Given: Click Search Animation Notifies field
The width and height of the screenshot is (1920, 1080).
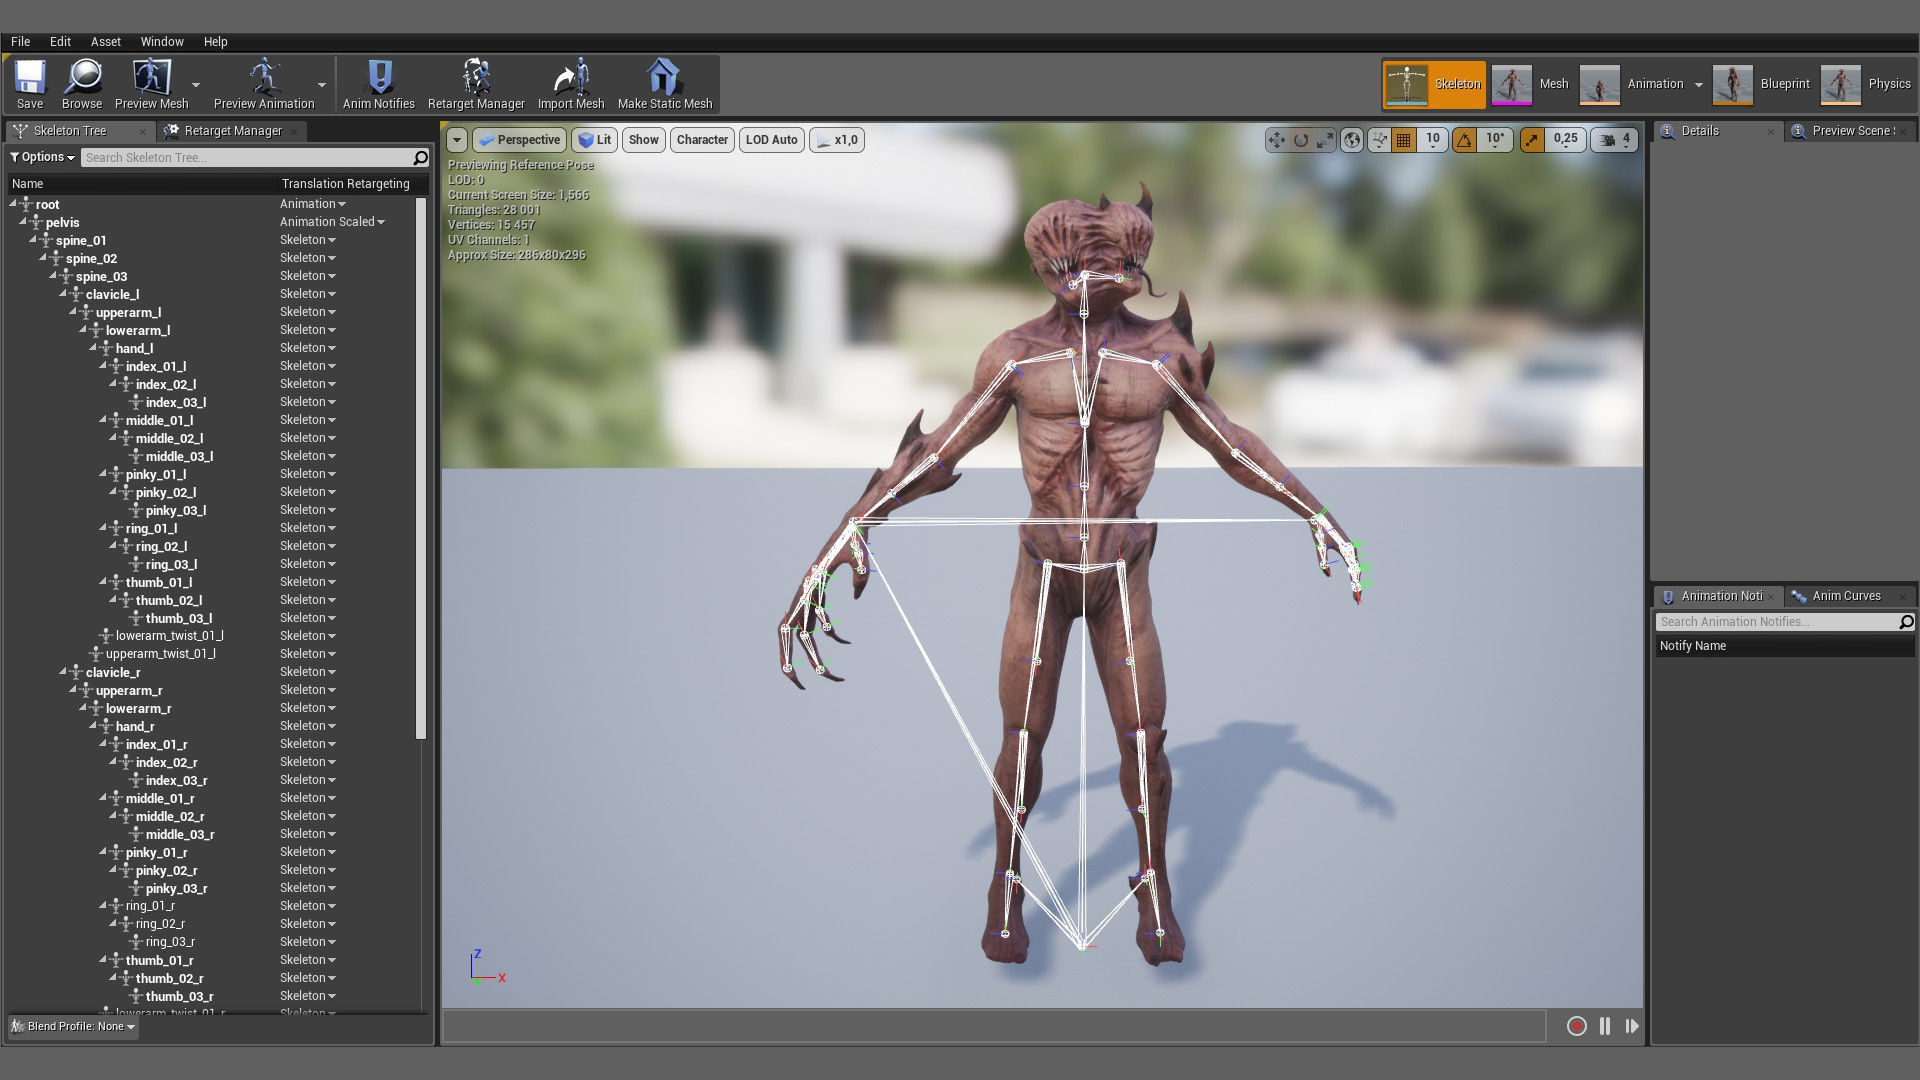Looking at the screenshot, I should pyautogui.click(x=1777, y=622).
